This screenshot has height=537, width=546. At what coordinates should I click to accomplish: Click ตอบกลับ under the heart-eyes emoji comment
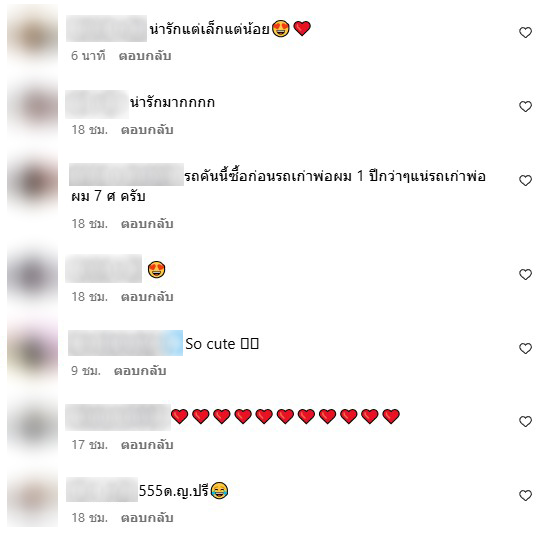click(x=147, y=297)
